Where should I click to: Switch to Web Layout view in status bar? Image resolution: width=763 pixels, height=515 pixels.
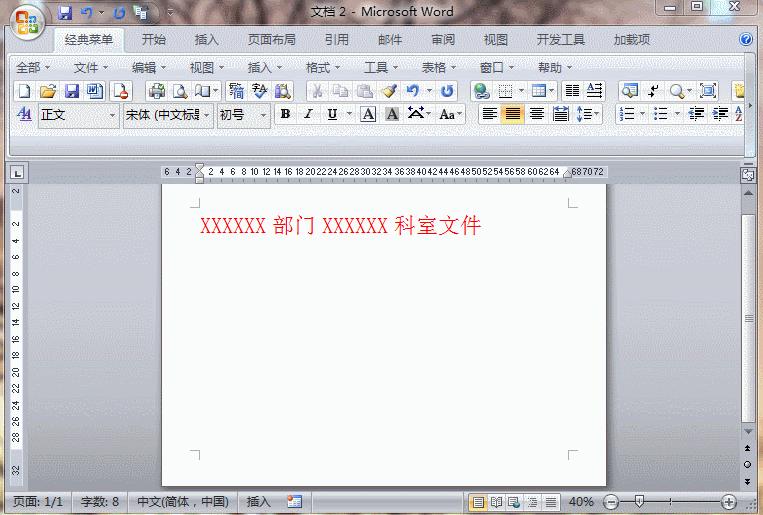514,502
